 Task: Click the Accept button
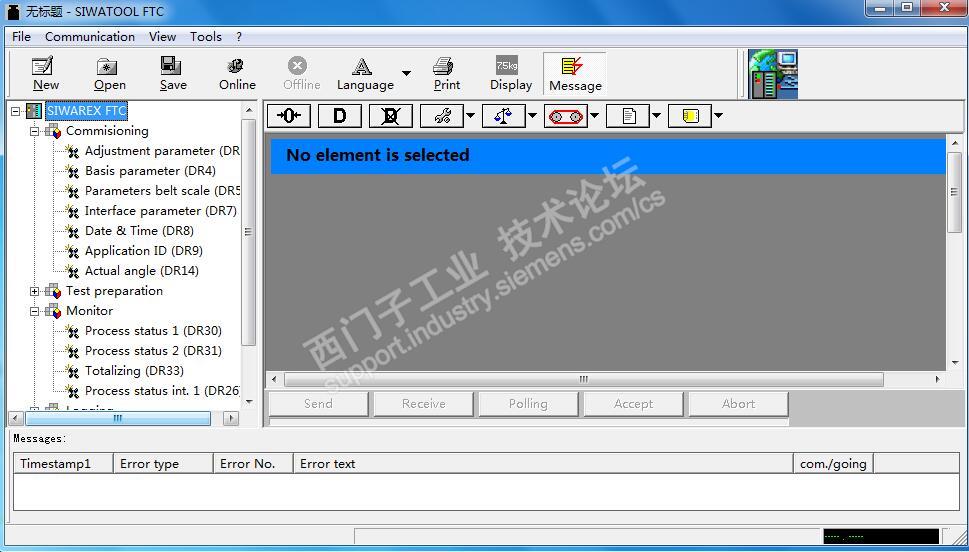coord(633,404)
